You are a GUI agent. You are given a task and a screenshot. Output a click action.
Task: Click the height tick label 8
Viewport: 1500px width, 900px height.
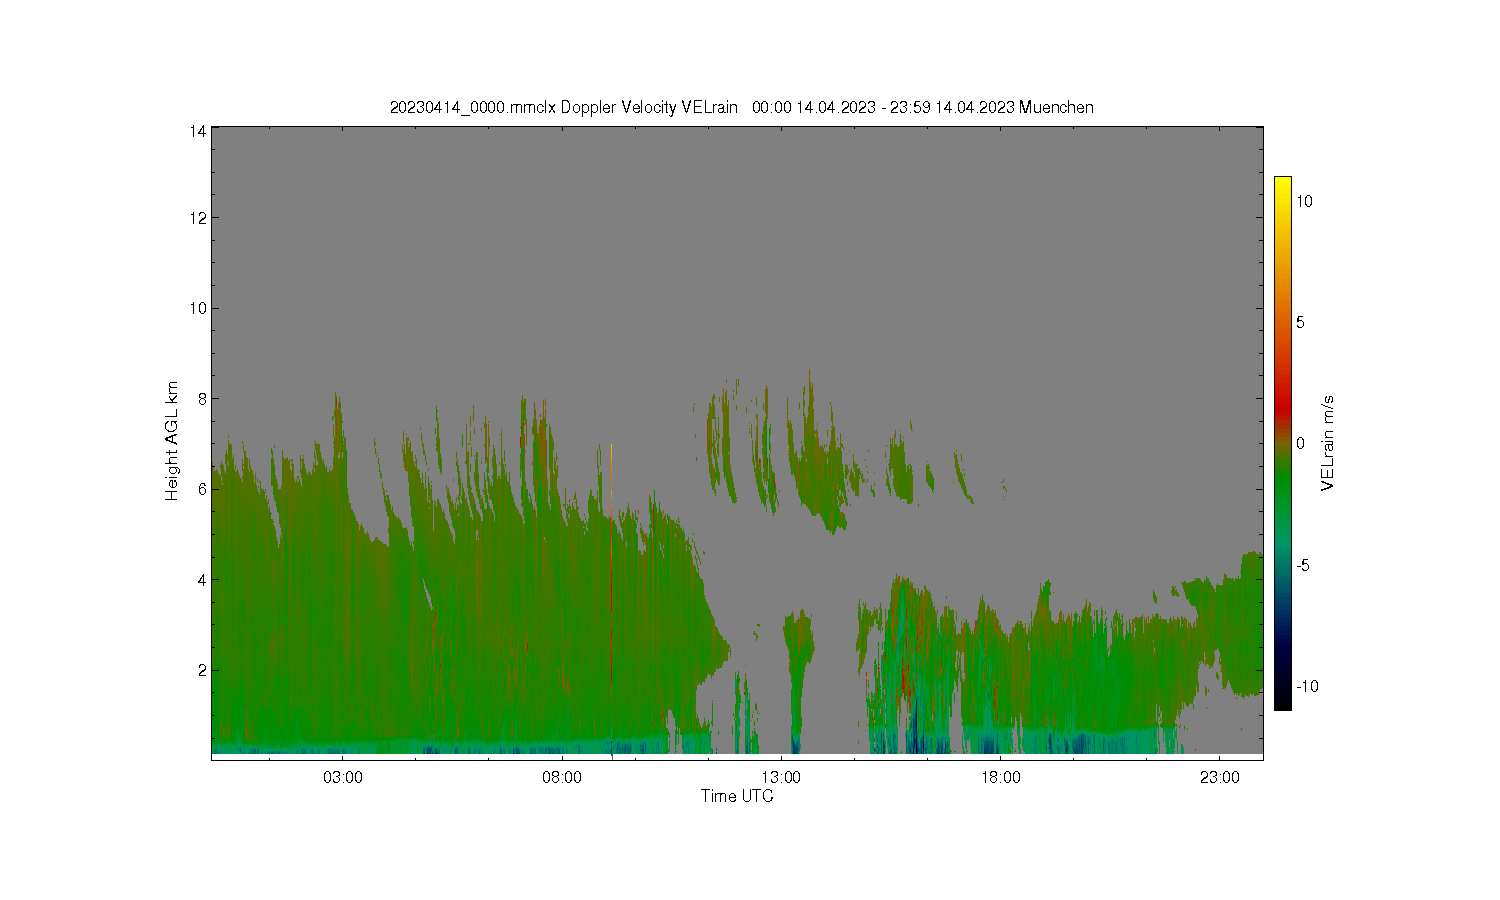tap(202, 398)
